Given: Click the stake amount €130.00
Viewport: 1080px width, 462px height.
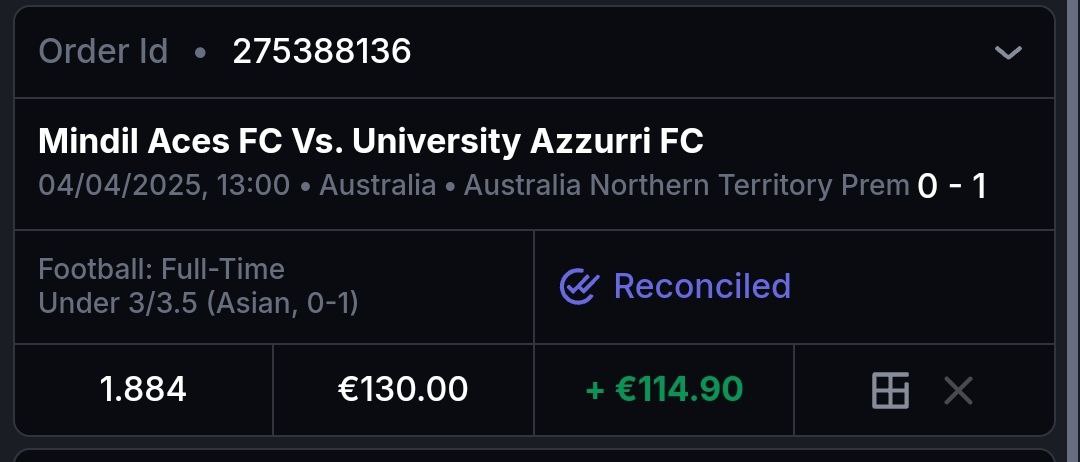Looking at the screenshot, I should (403, 390).
